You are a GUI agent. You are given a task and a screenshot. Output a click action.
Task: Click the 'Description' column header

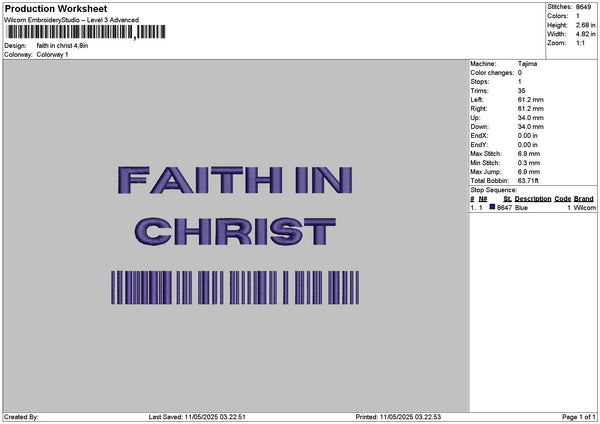tap(533, 199)
